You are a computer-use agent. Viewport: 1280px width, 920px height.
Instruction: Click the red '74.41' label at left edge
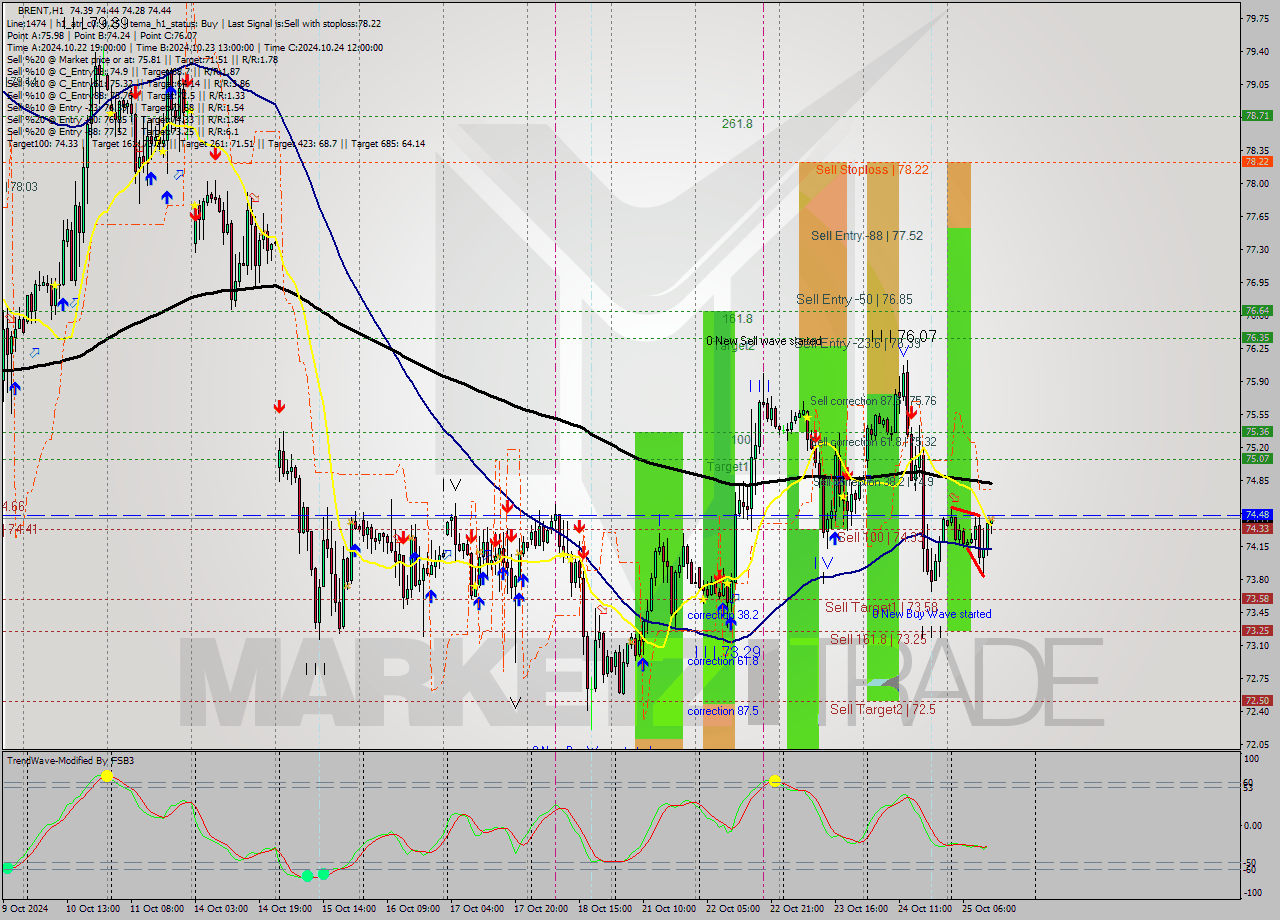click(x=22, y=530)
